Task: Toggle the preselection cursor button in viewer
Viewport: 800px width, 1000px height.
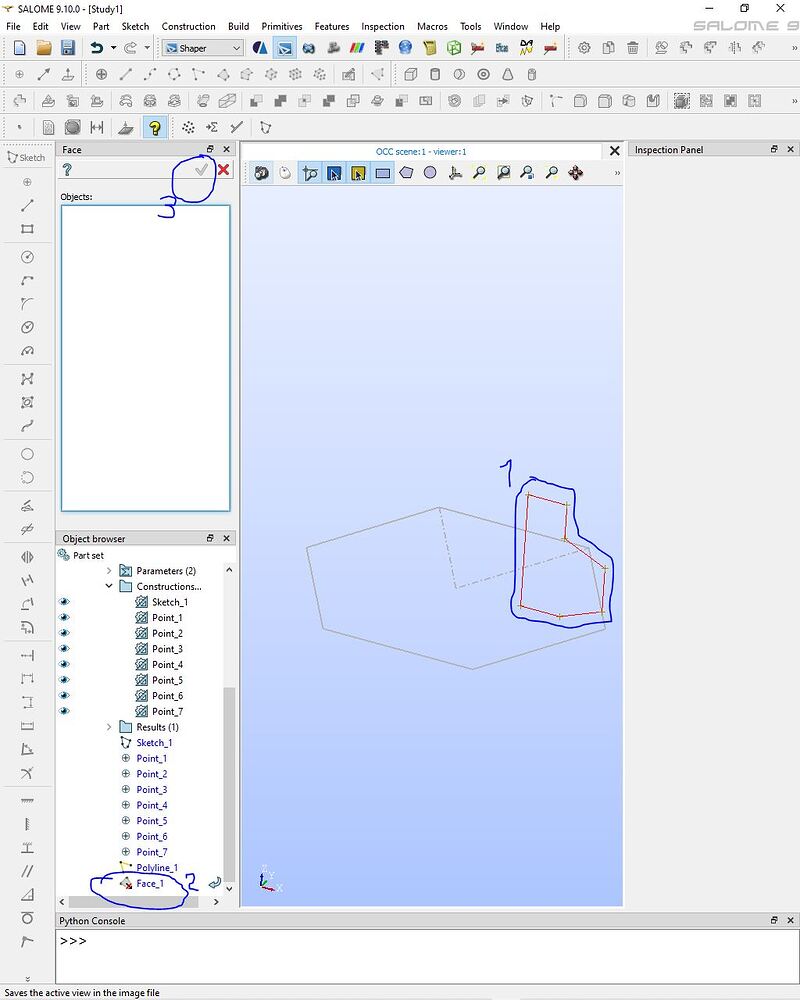Action: [x=334, y=173]
